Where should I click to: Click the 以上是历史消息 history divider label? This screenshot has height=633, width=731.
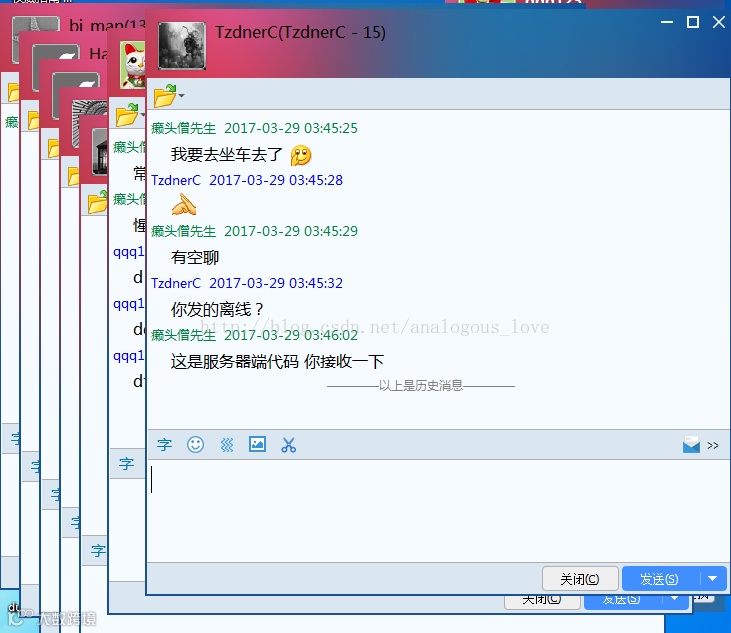421,385
